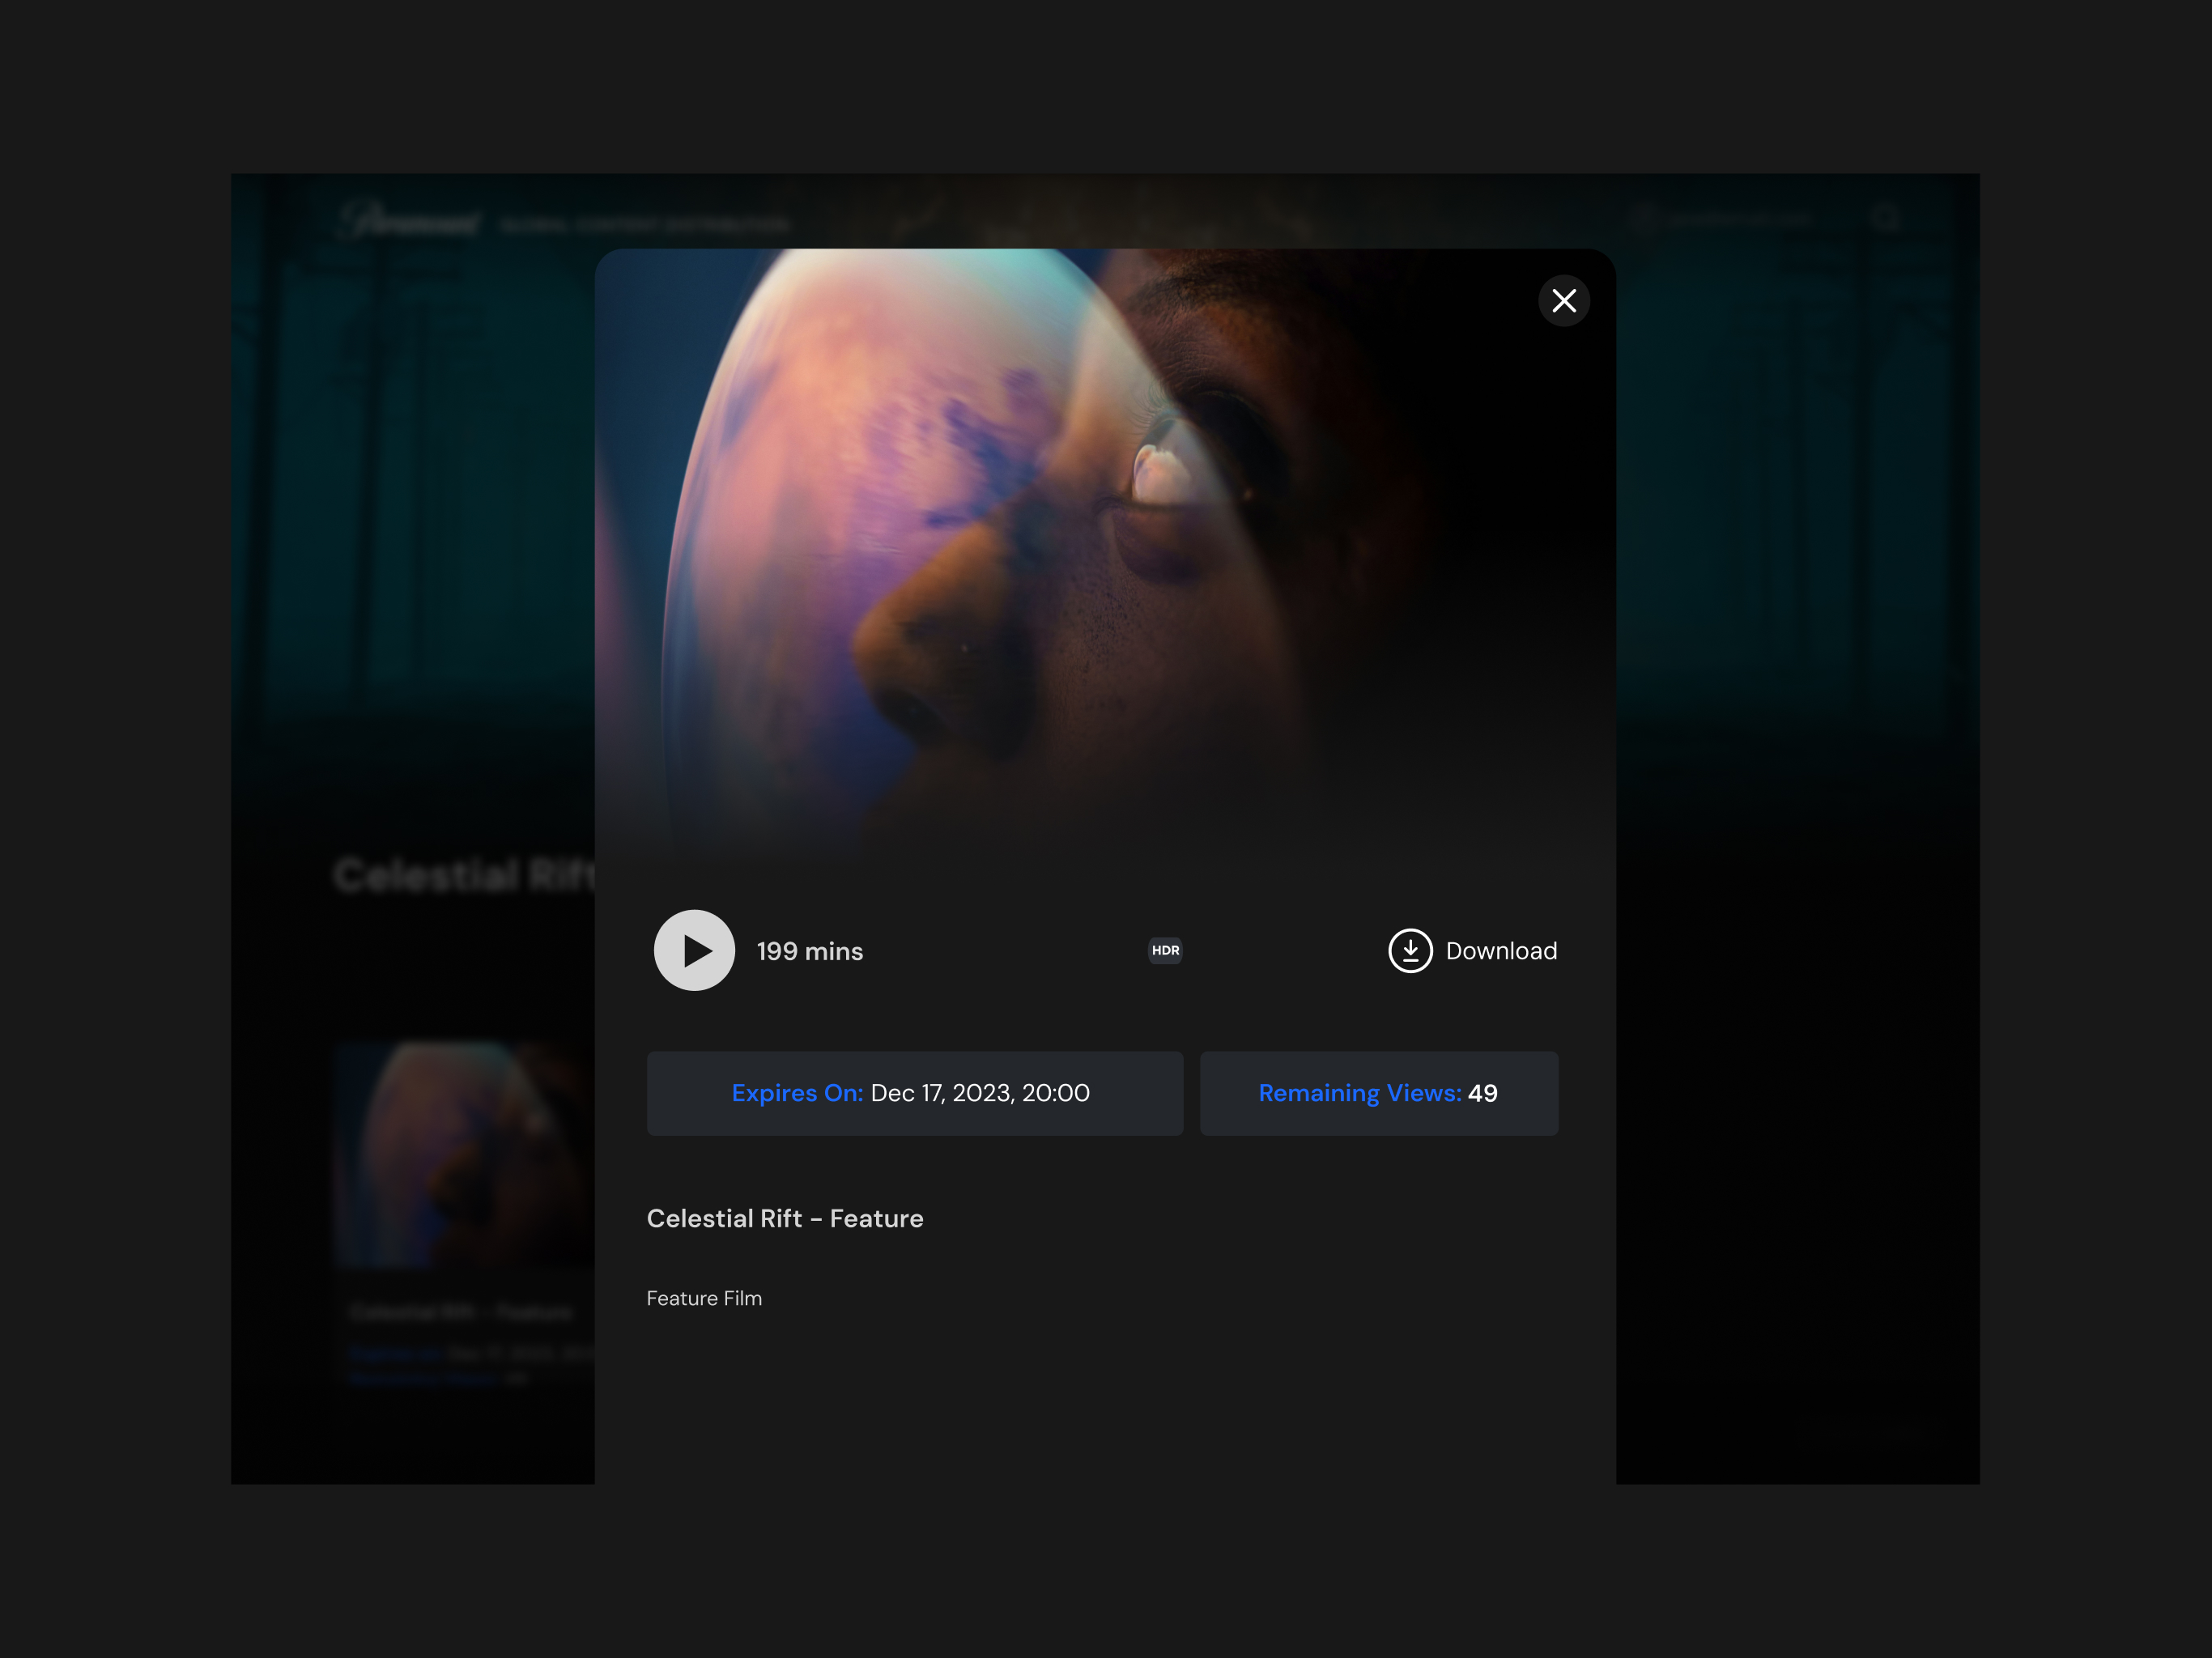Click the download arrow icon

[x=1410, y=951]
